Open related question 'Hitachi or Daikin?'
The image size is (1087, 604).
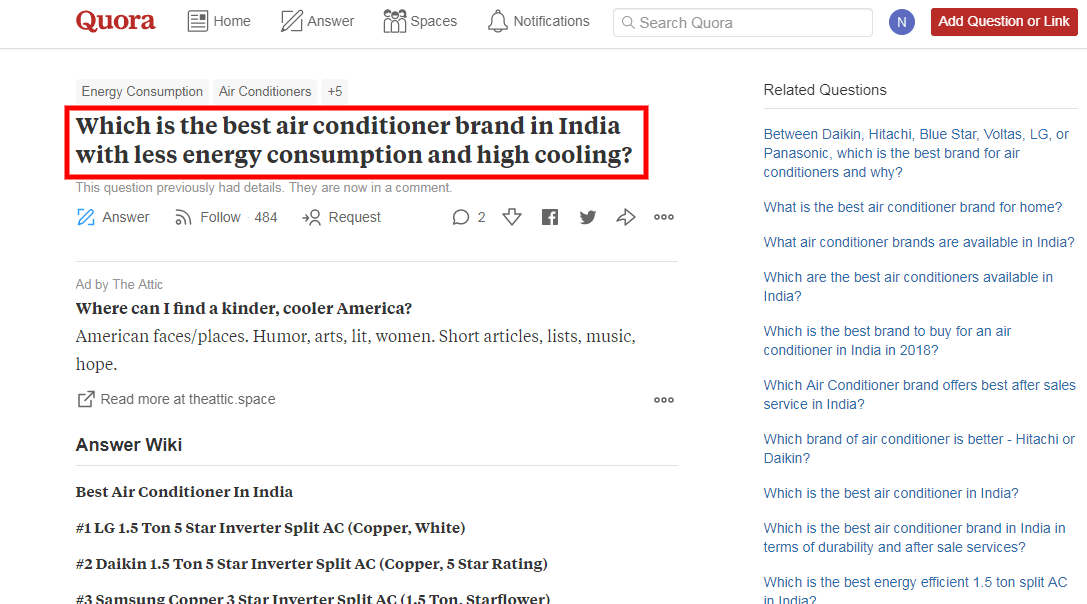pos(919,449)
